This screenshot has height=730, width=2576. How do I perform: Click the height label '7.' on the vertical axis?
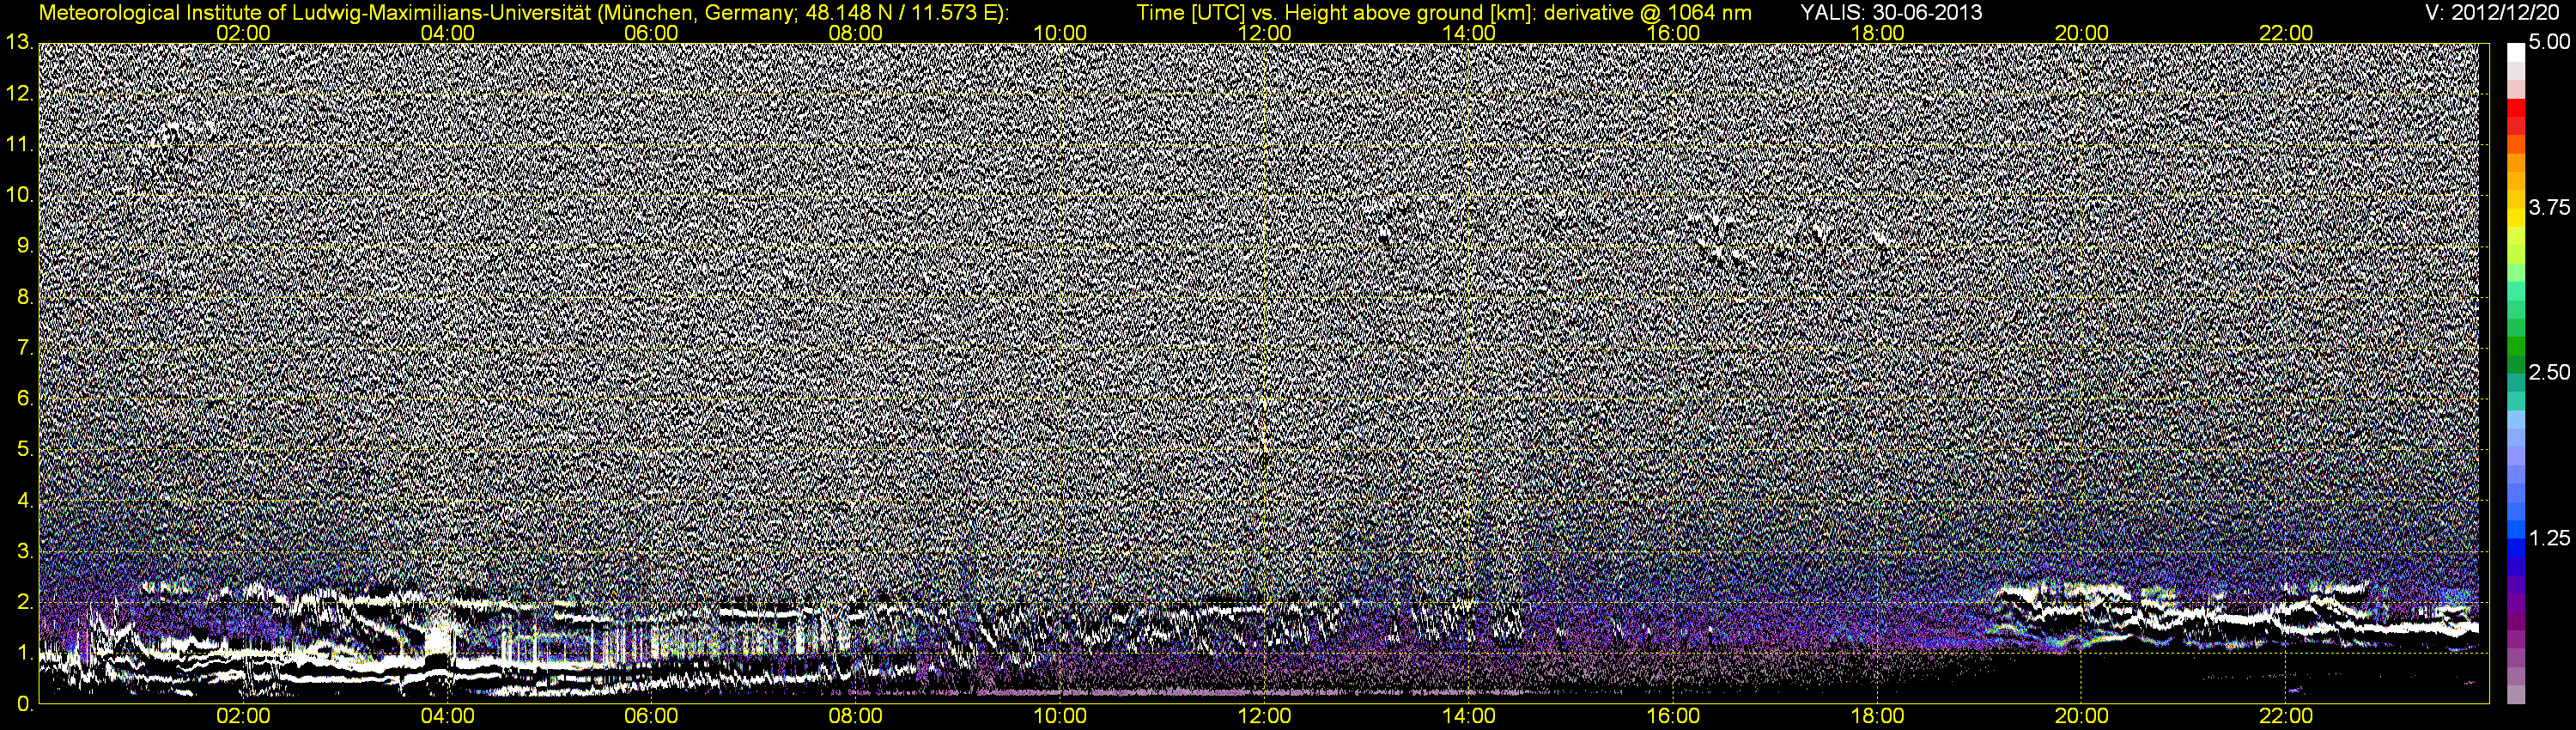click(x=25, y=348)
